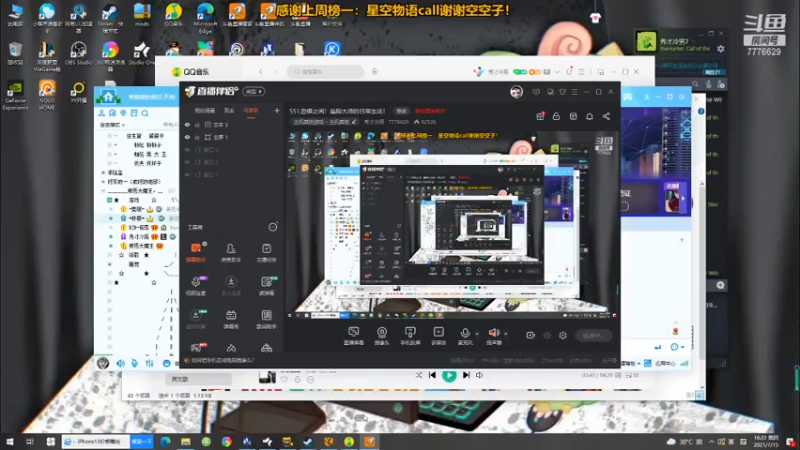Open OBS Studio desktop shortcut
The image size is (800, 450).
[x=78, y=54]
